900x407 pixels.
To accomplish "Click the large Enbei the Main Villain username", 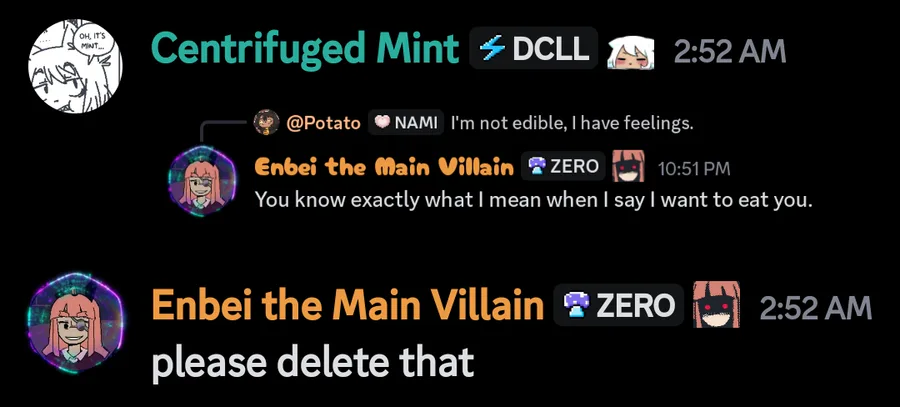I will click(x=348, y=304).
